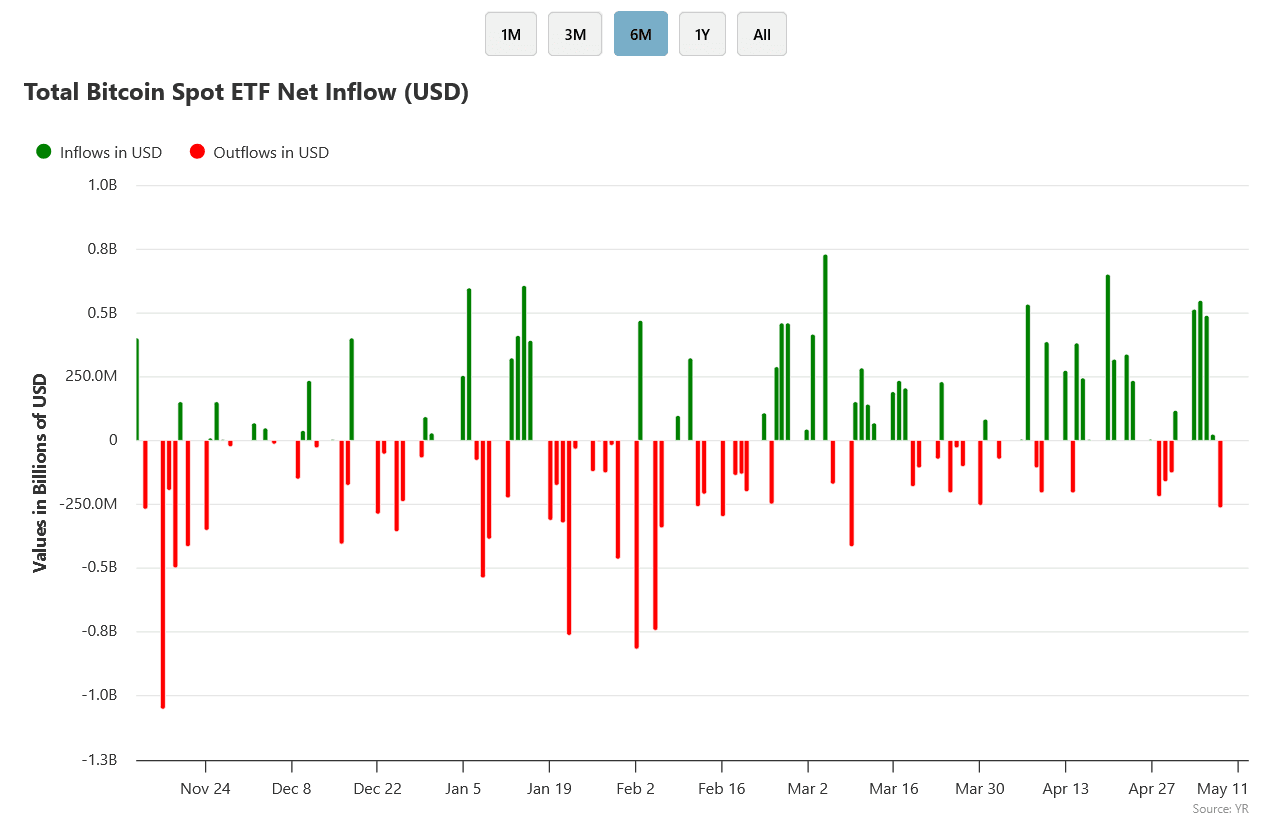
Task: Click the Source: YR credit text
Action: 1221,808
